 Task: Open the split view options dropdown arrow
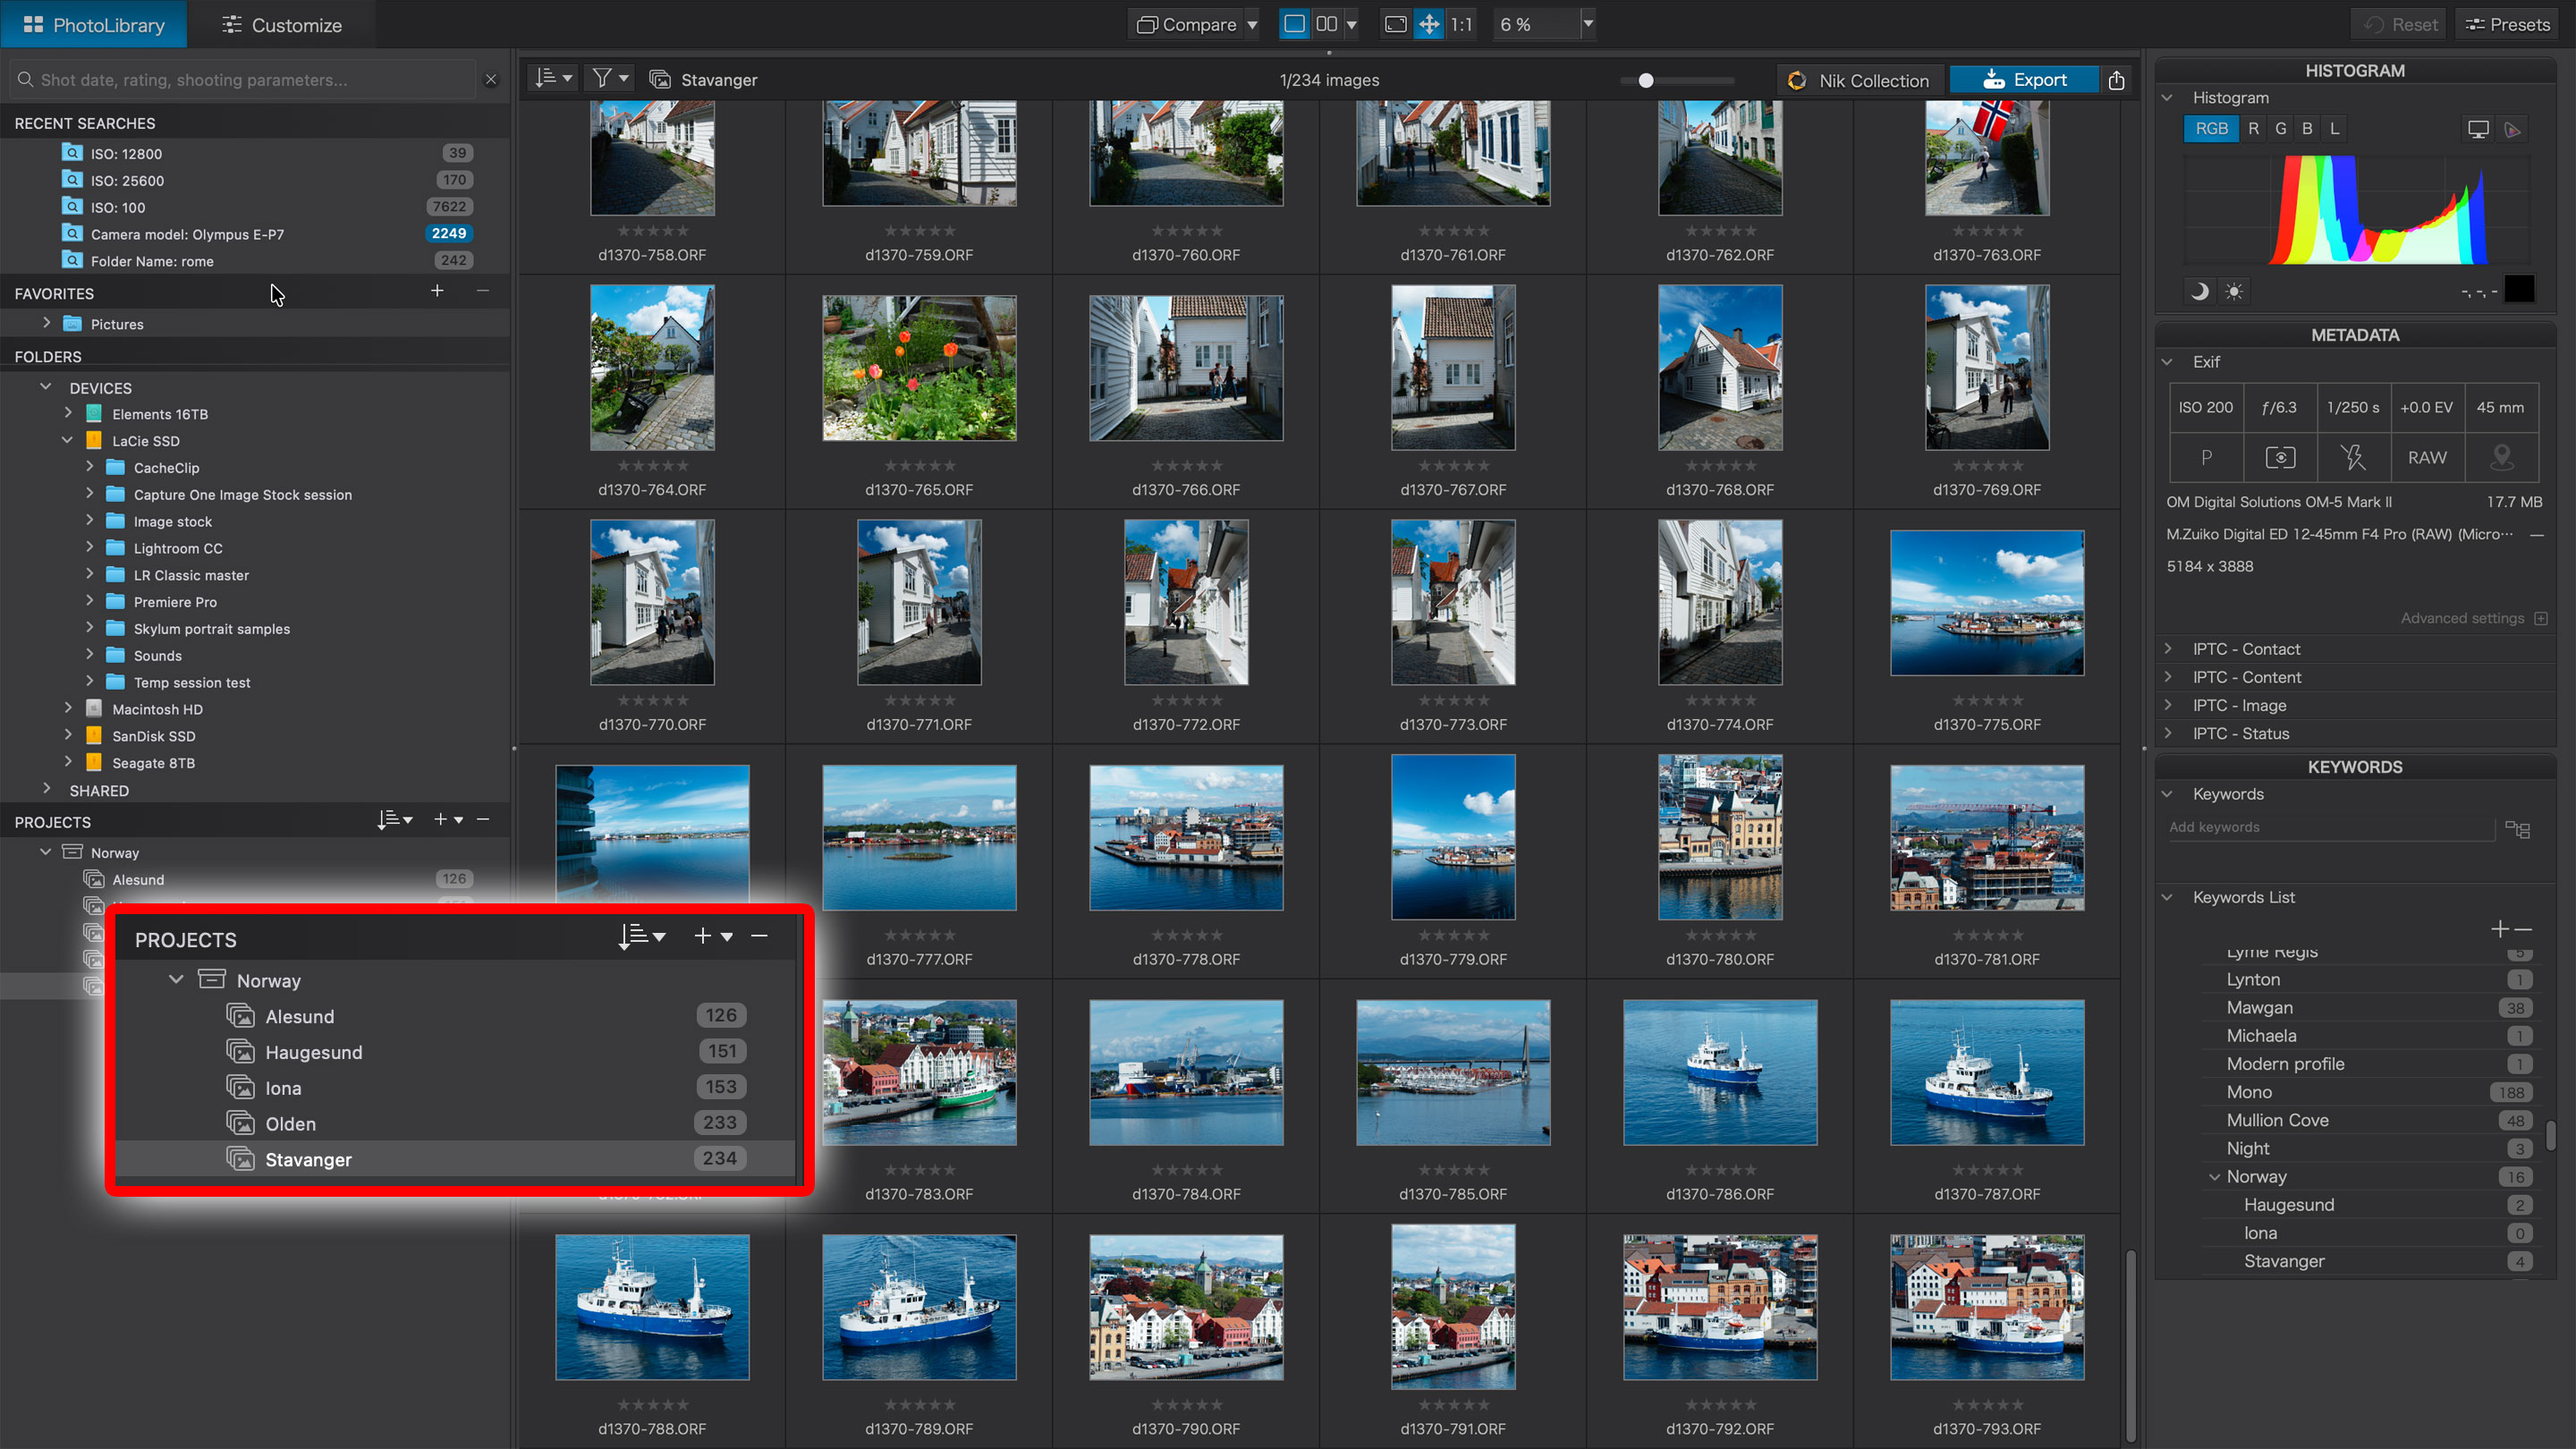pyautogui.click(x=1351, y=25)
